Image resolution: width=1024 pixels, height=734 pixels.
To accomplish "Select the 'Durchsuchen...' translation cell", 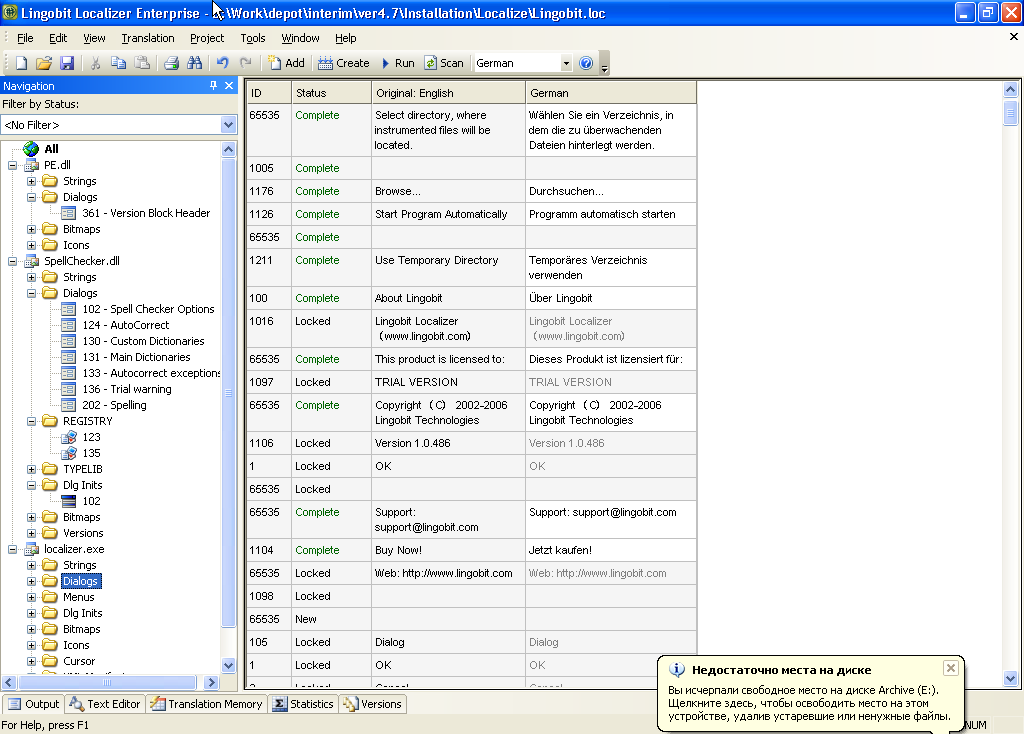I will click(x=611, y=191).
